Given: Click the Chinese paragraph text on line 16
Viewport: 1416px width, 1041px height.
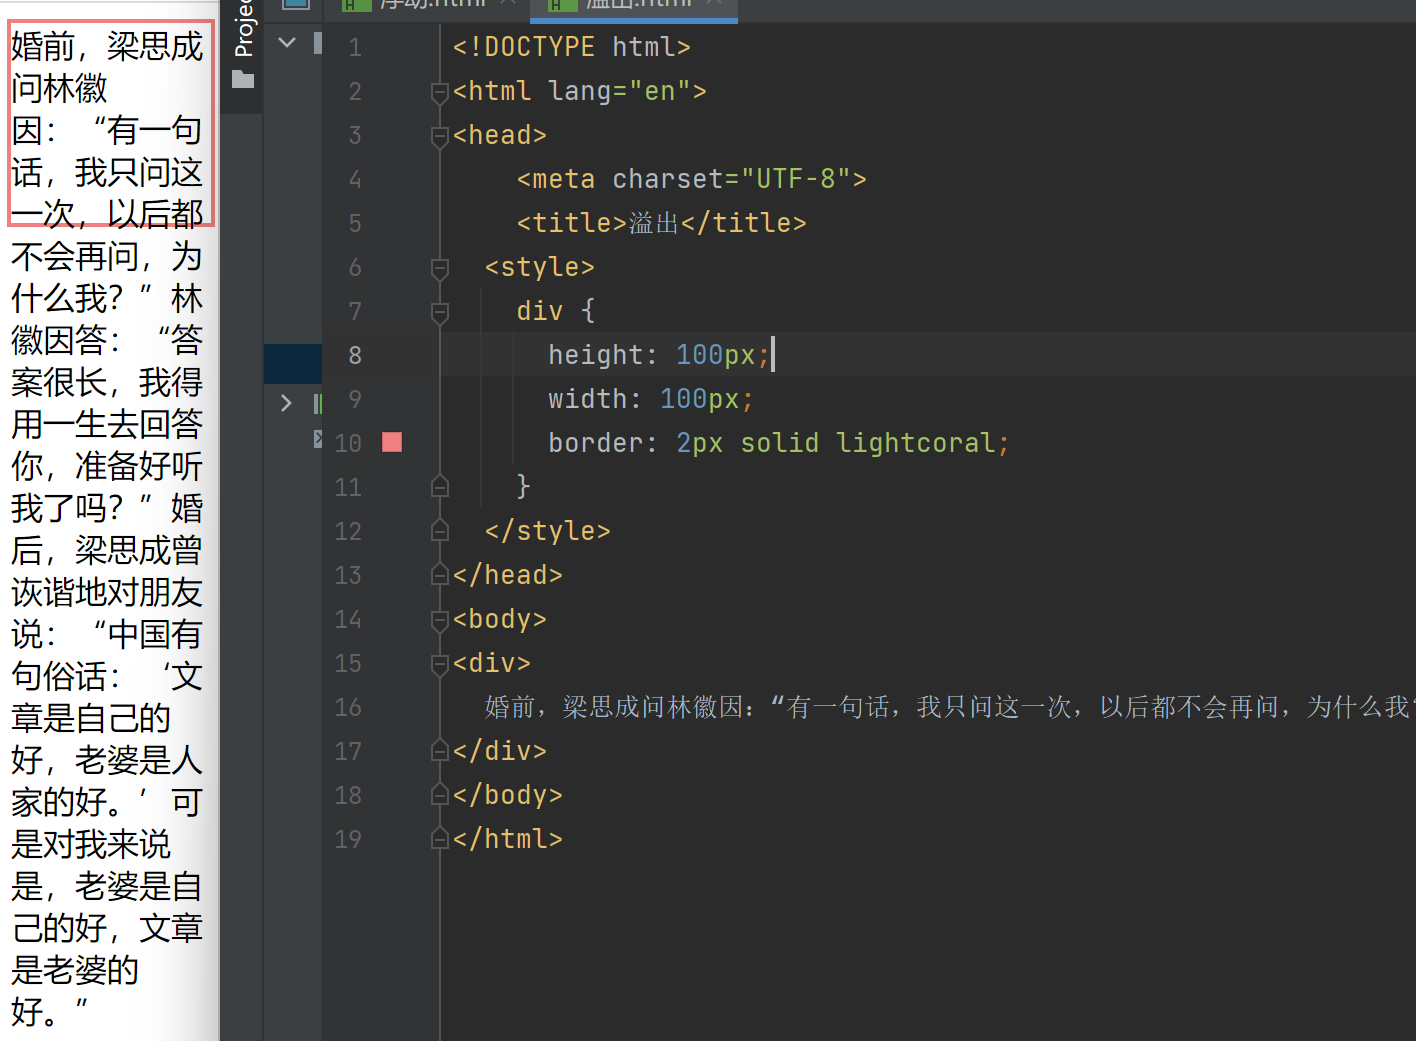Looking at the screenshot, I should 948,707.
